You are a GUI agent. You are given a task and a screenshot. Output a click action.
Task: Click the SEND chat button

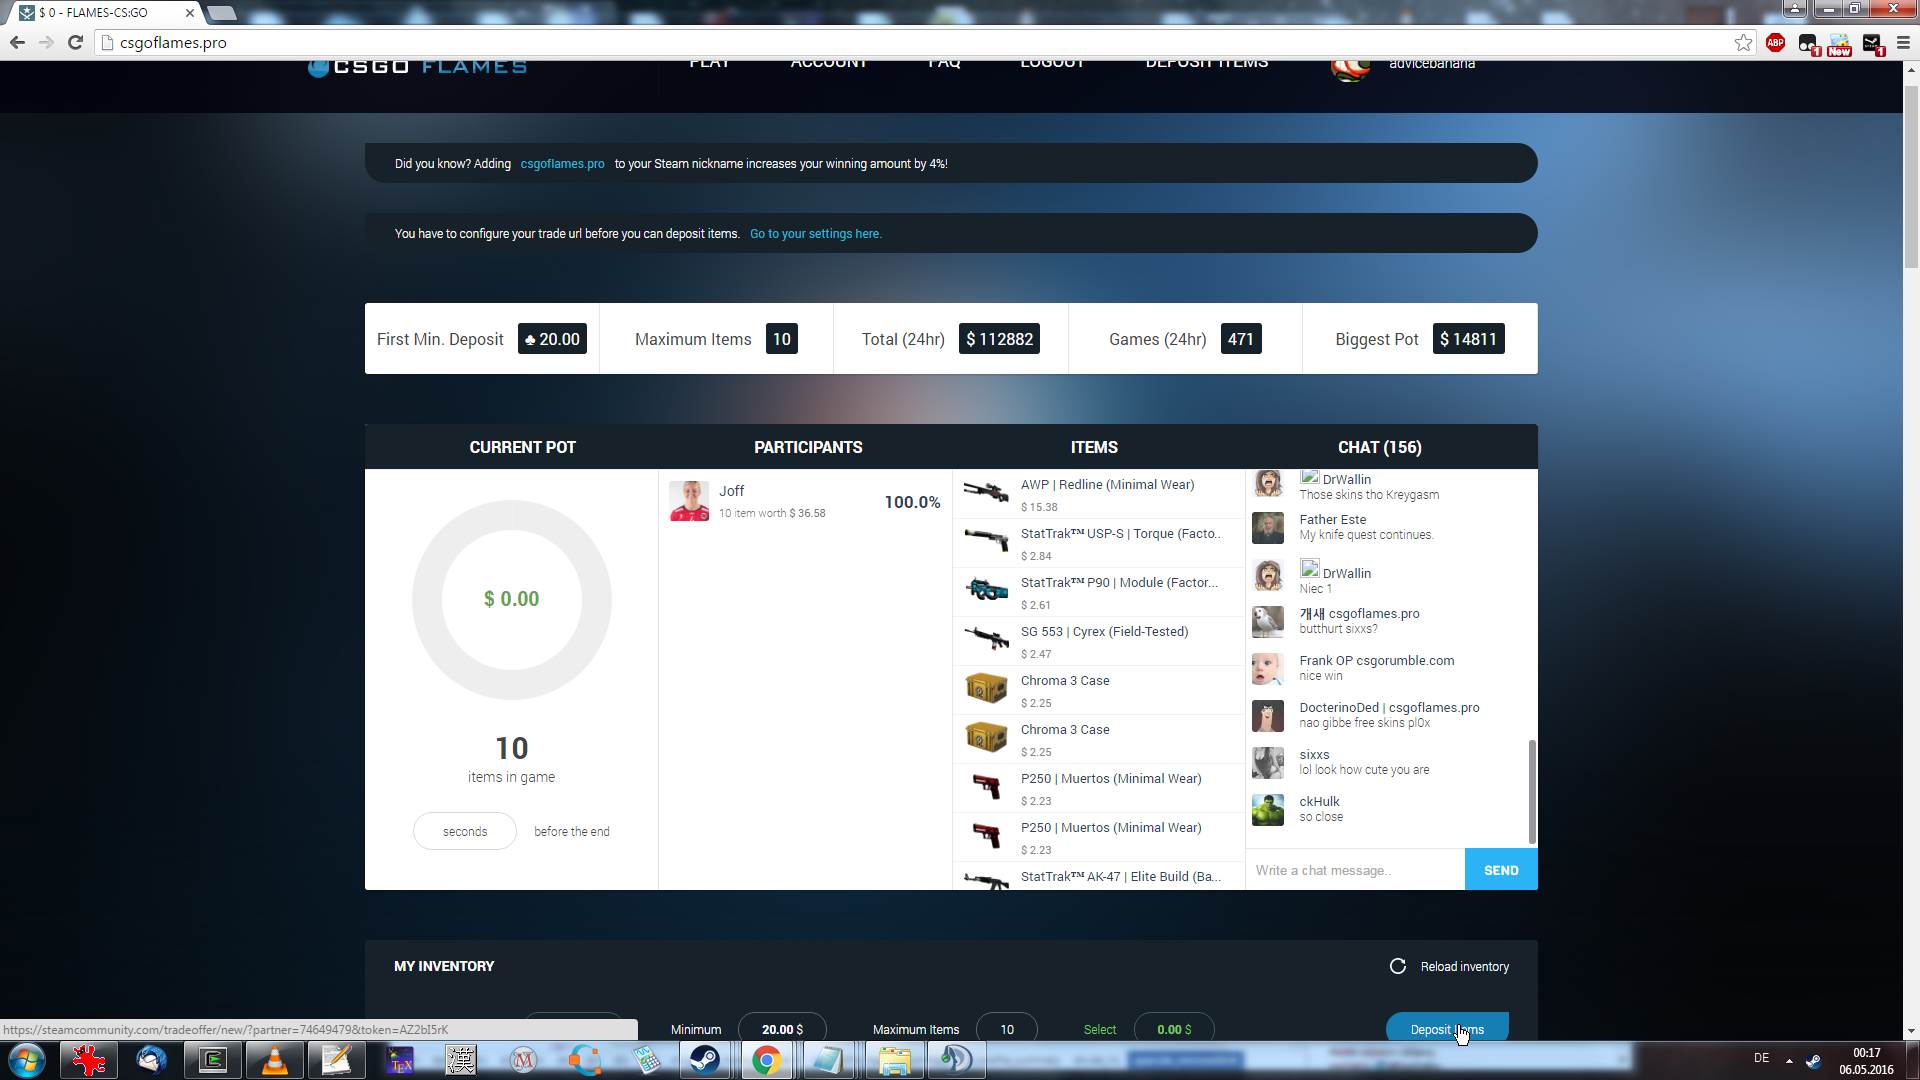coord(1500,870)
